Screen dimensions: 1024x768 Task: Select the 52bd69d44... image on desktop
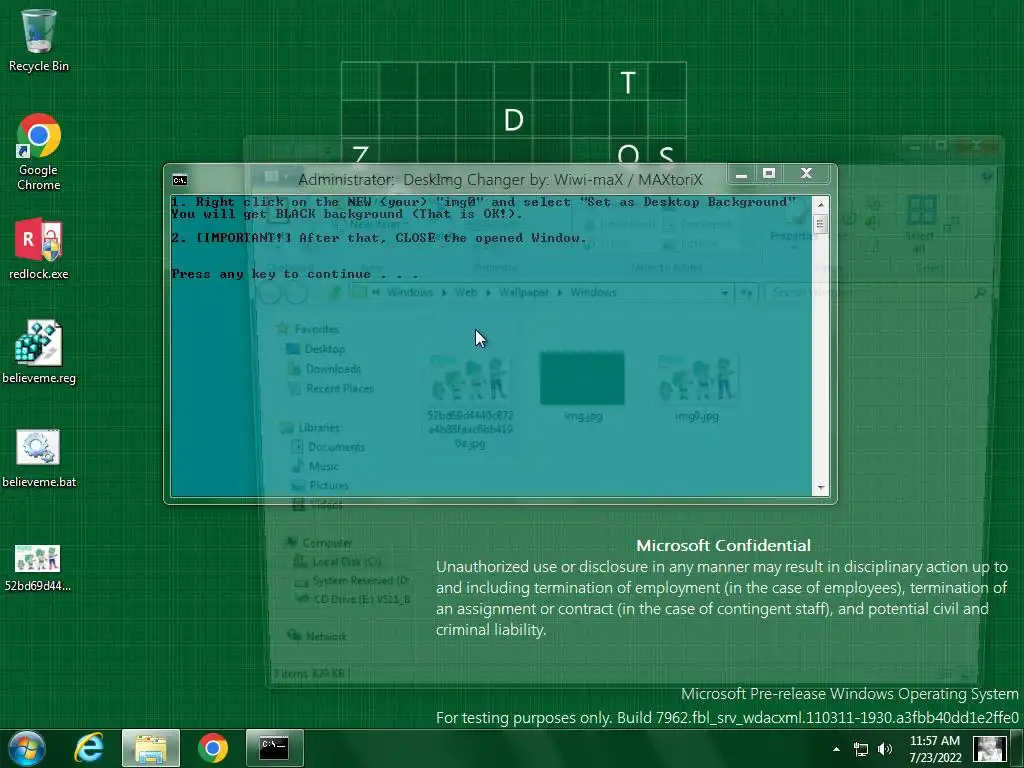point(38,567)
